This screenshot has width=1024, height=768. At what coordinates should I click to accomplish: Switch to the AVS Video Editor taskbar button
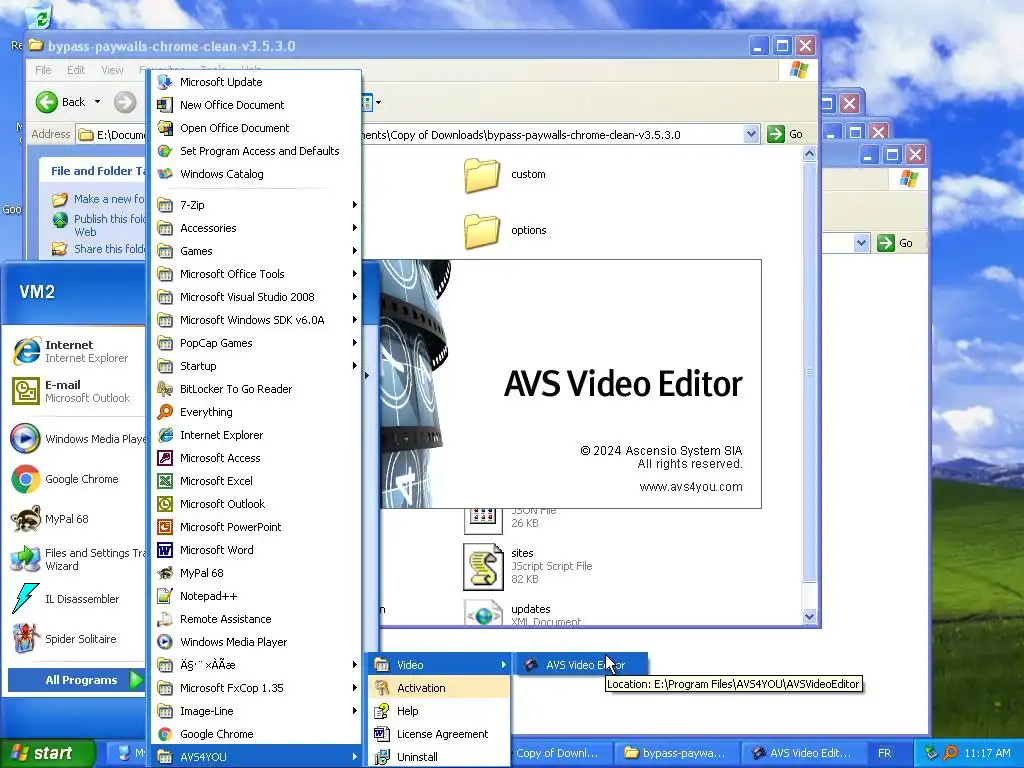(x=802, y=753)
